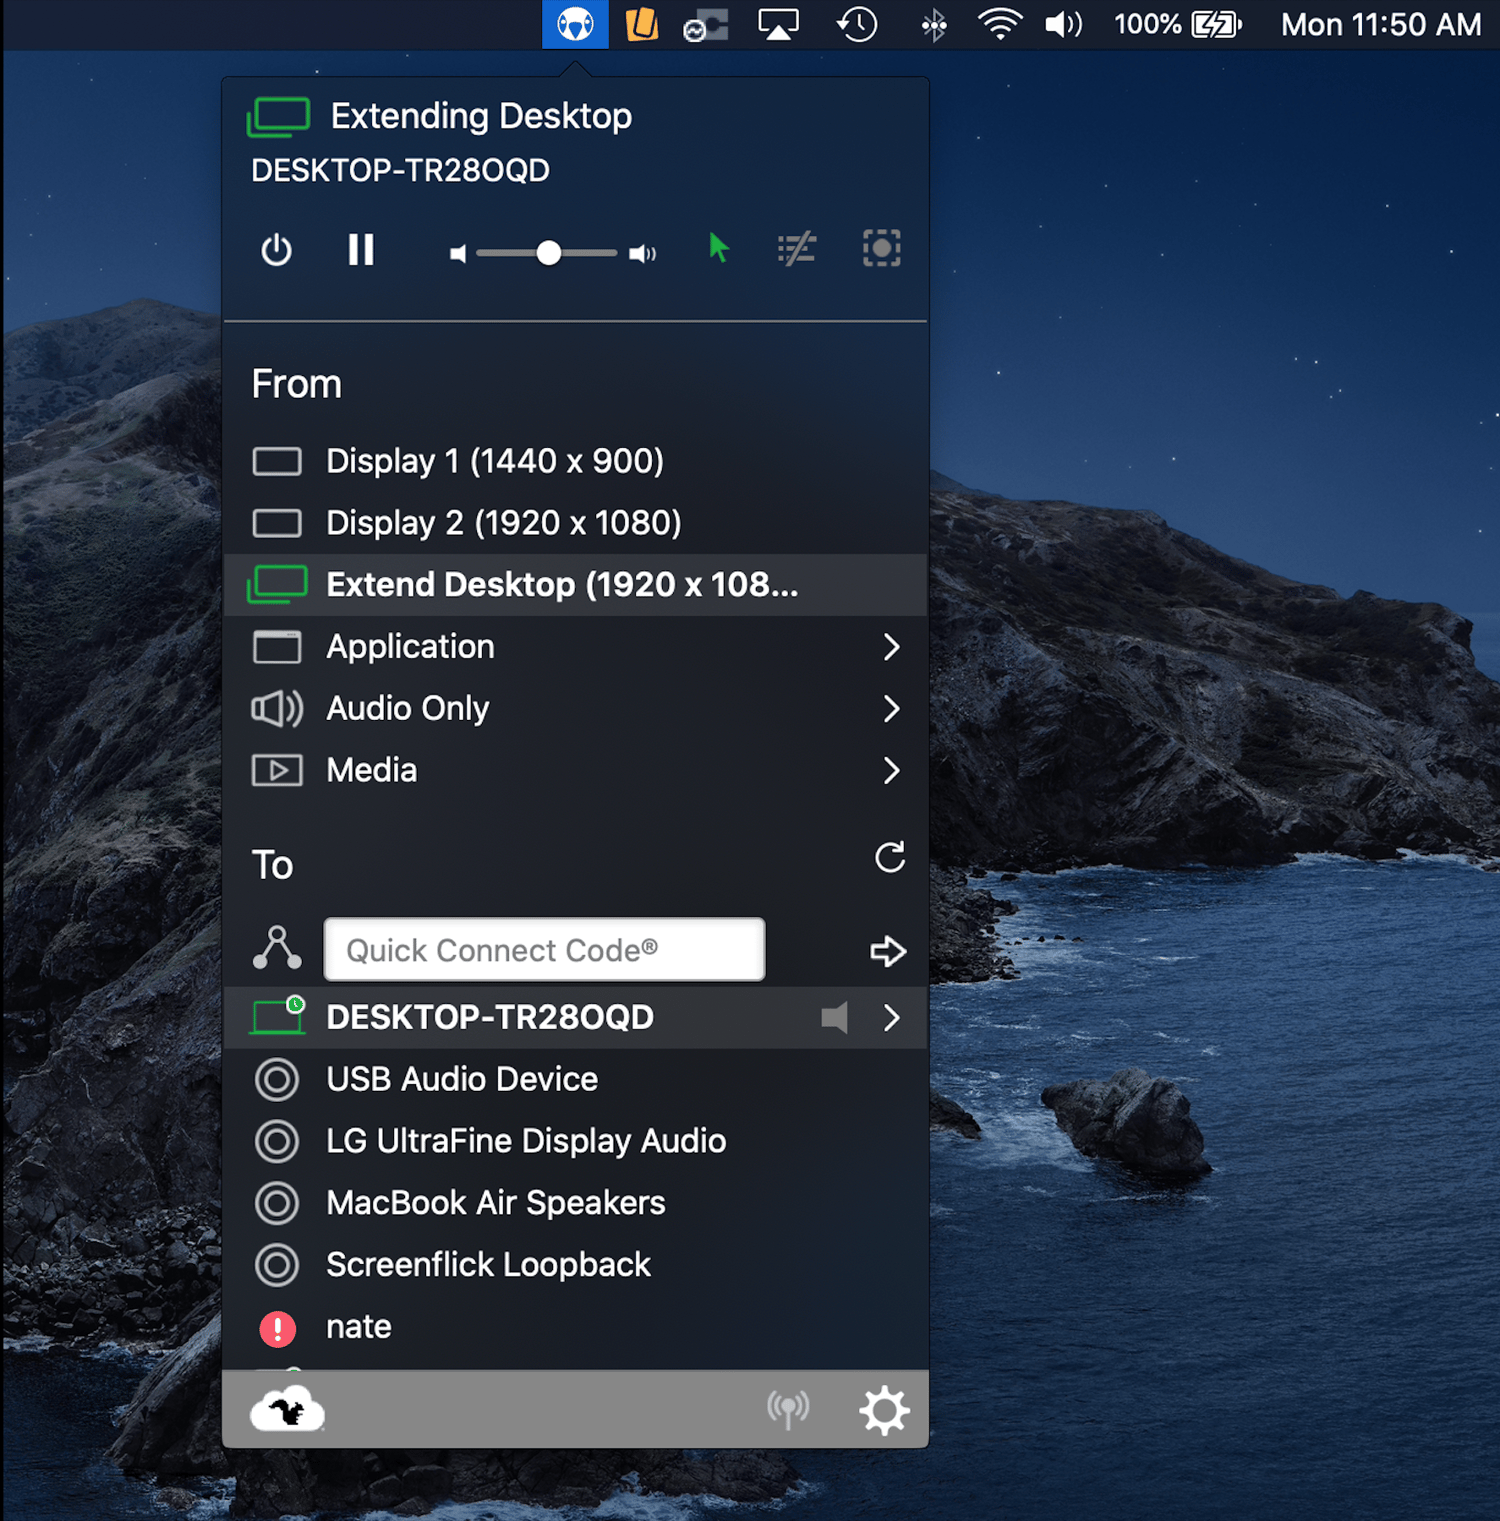Toggle audio on DESKTOP-TR28OQD via speaker icon
The image size is (1500, 1521).
click(836, 1017)
